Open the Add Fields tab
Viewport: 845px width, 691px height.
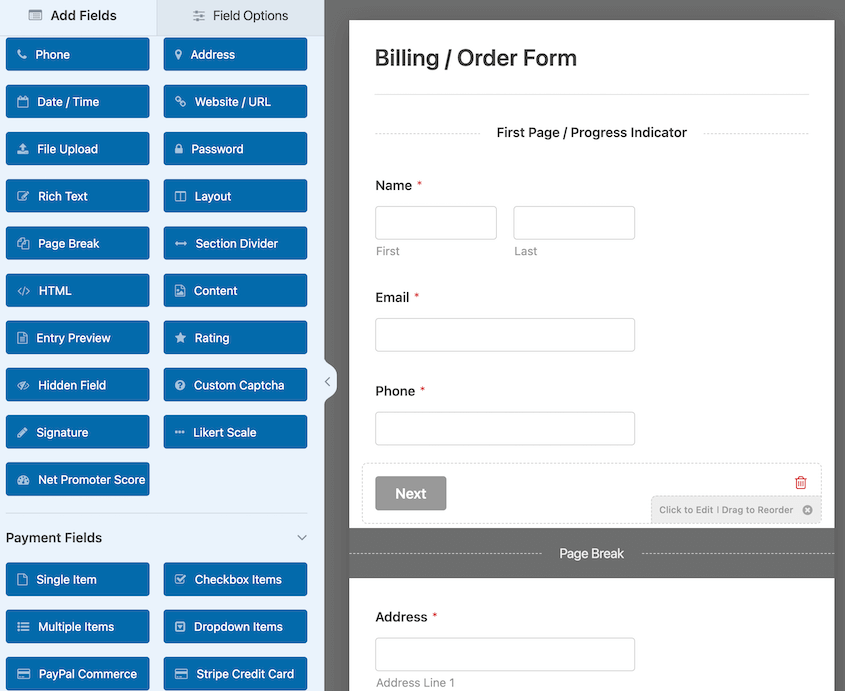click(x=72, y=16)
